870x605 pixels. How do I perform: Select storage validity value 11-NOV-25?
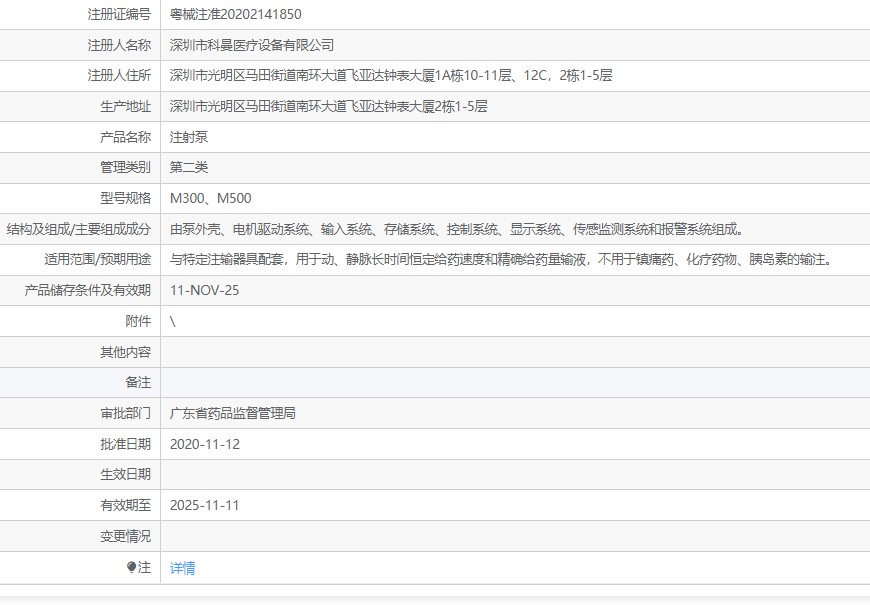coord(205,290)
